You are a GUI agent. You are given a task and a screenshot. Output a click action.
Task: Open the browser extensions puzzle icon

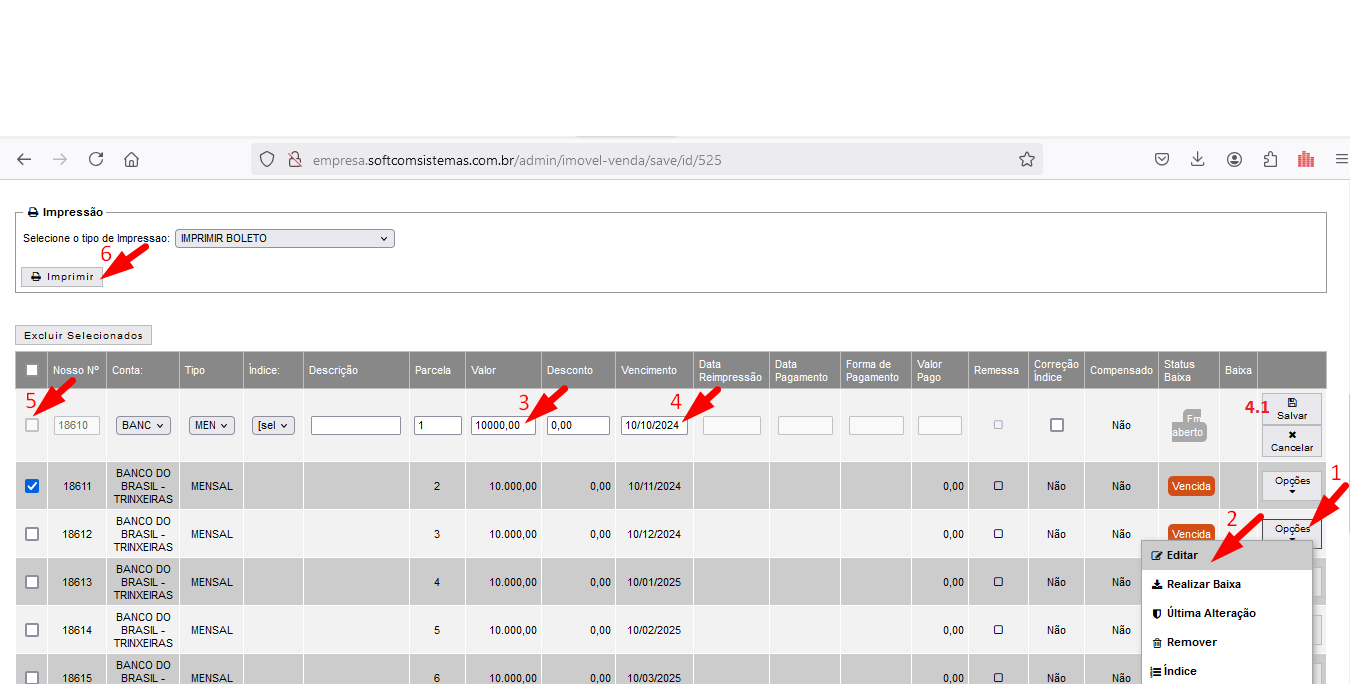(1270, 159)
